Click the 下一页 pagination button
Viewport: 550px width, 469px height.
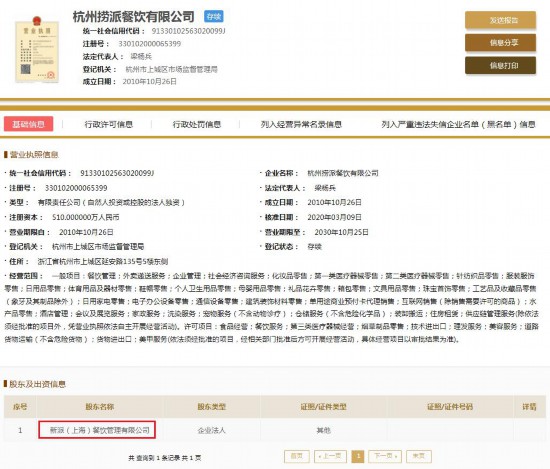tap(385, 456)
